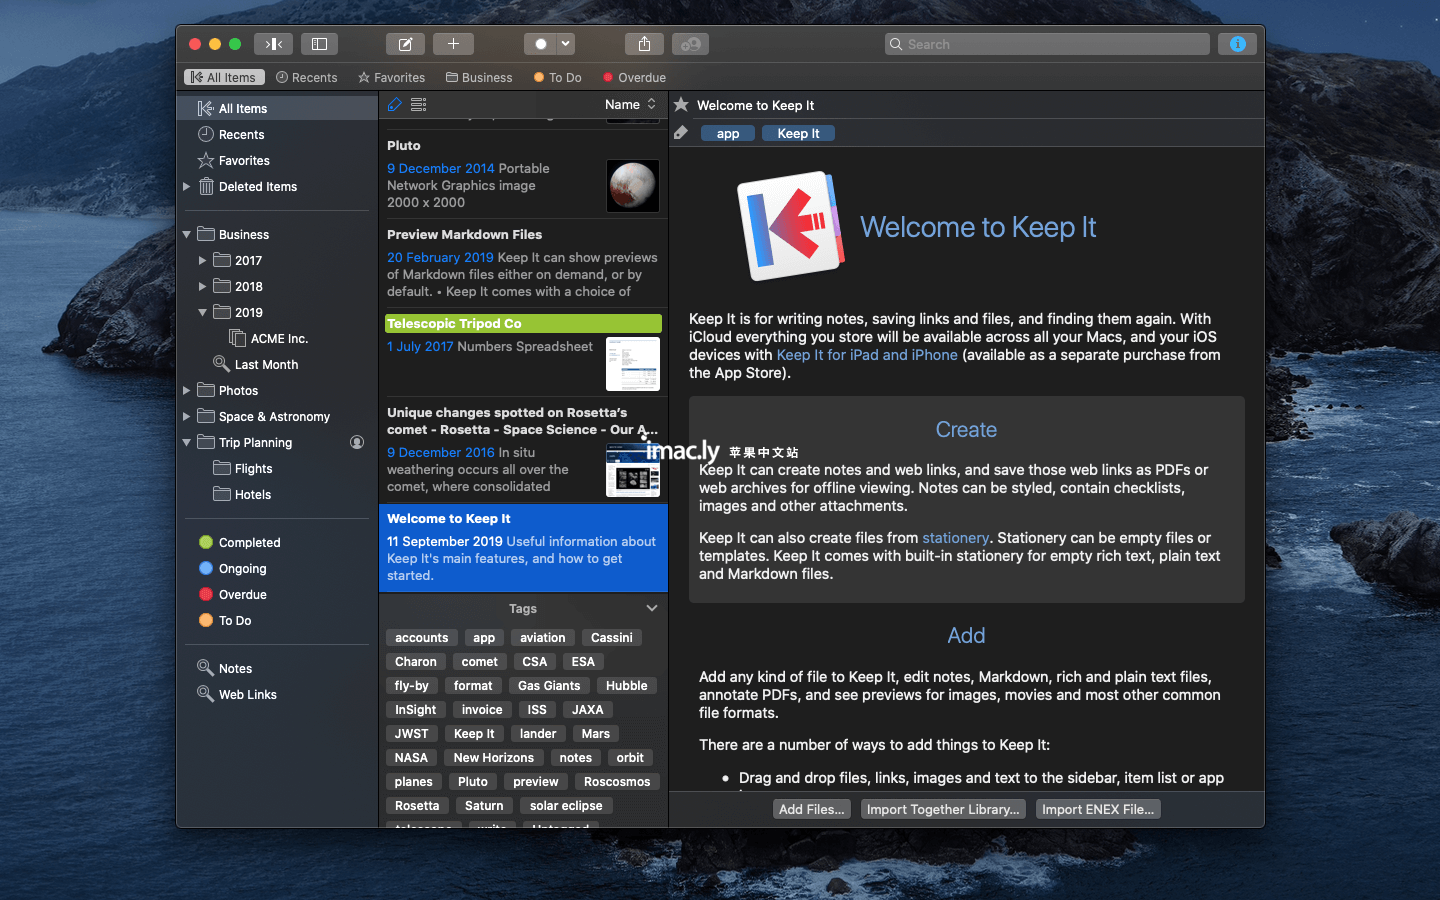The image size is (1440, 900).
Task: Filter by the Hubble tag
Action: click(x=626, y=686)
